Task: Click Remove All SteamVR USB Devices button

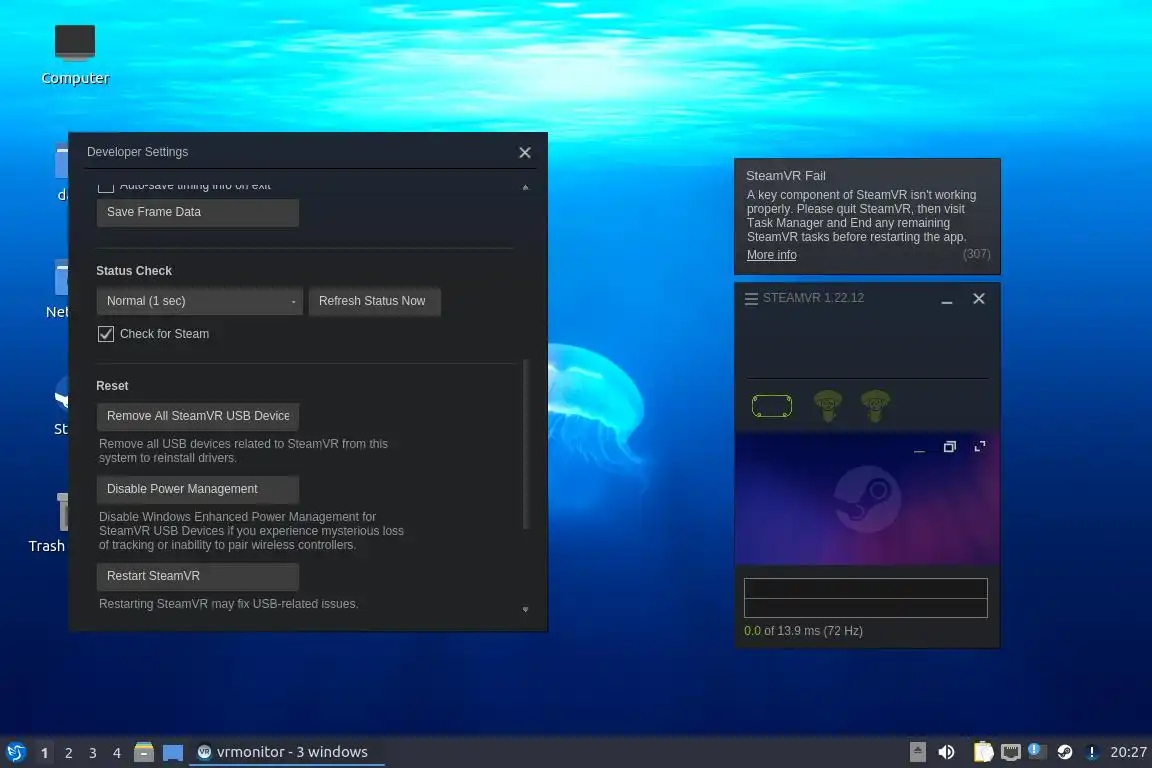Action: (198, 416)
